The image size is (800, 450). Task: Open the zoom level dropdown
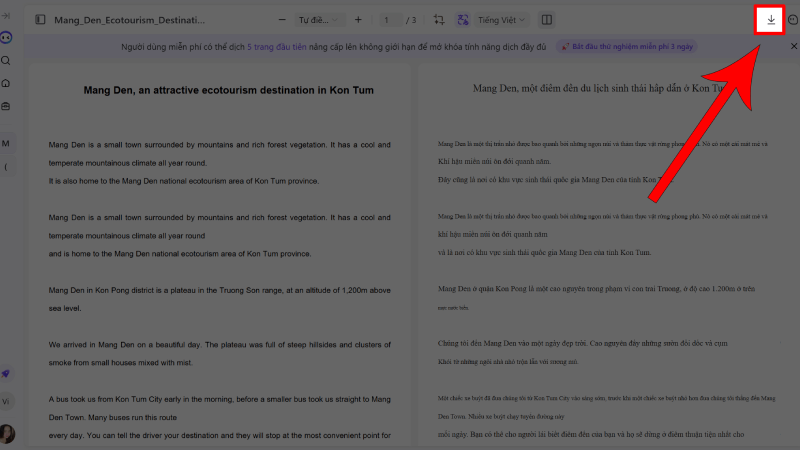318,20
